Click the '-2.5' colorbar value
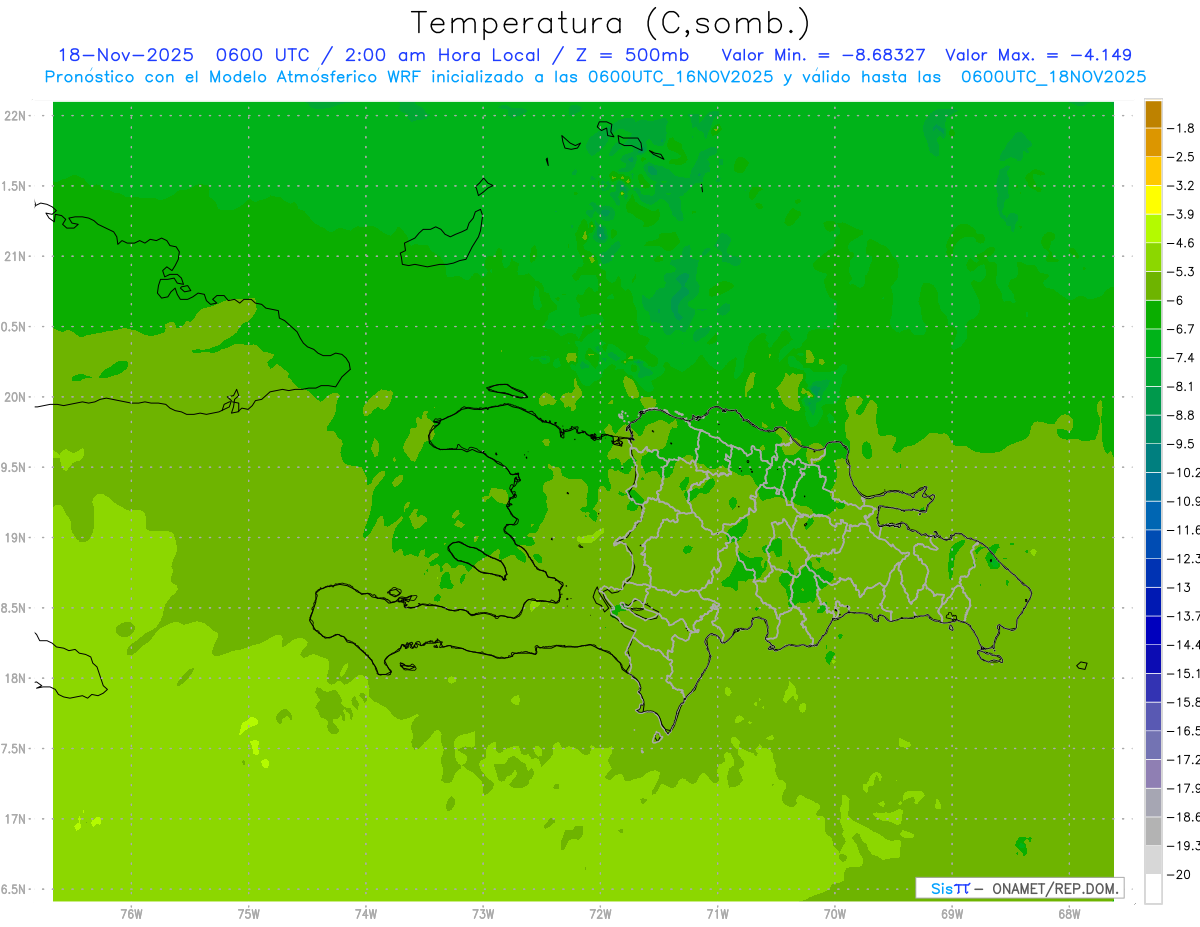1200x927 pixels. (x=1182, y=157)
